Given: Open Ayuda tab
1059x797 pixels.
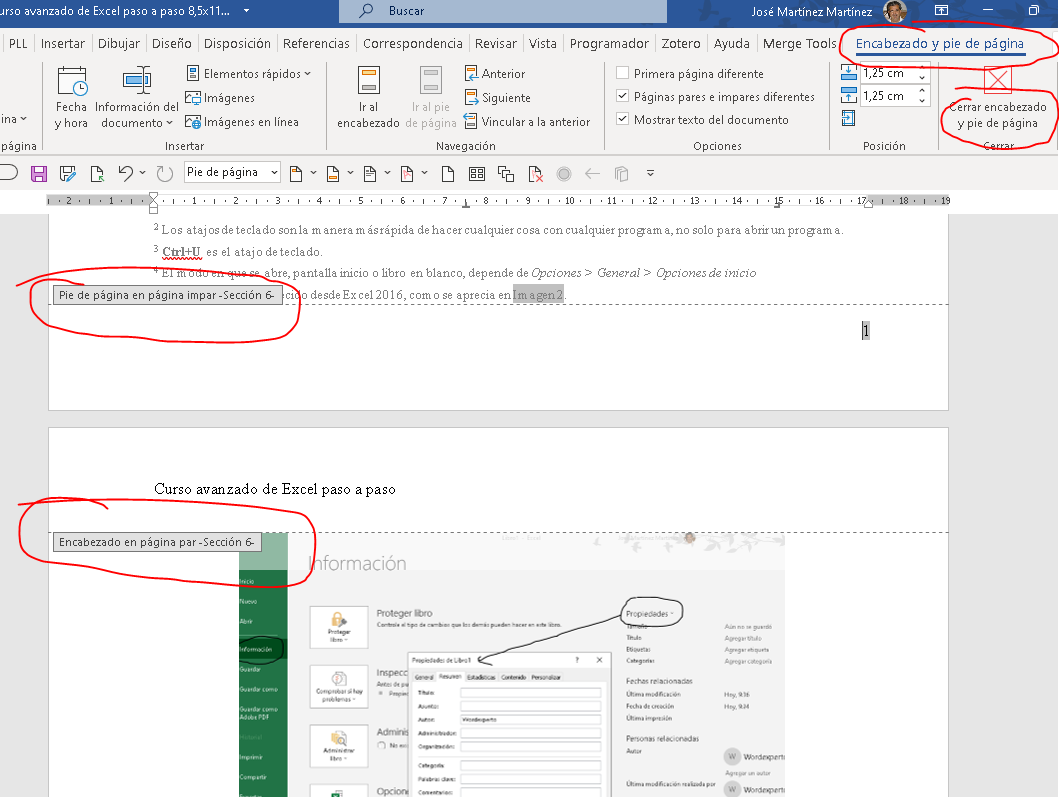Looking at the screenshot, I should pos(731,44).
